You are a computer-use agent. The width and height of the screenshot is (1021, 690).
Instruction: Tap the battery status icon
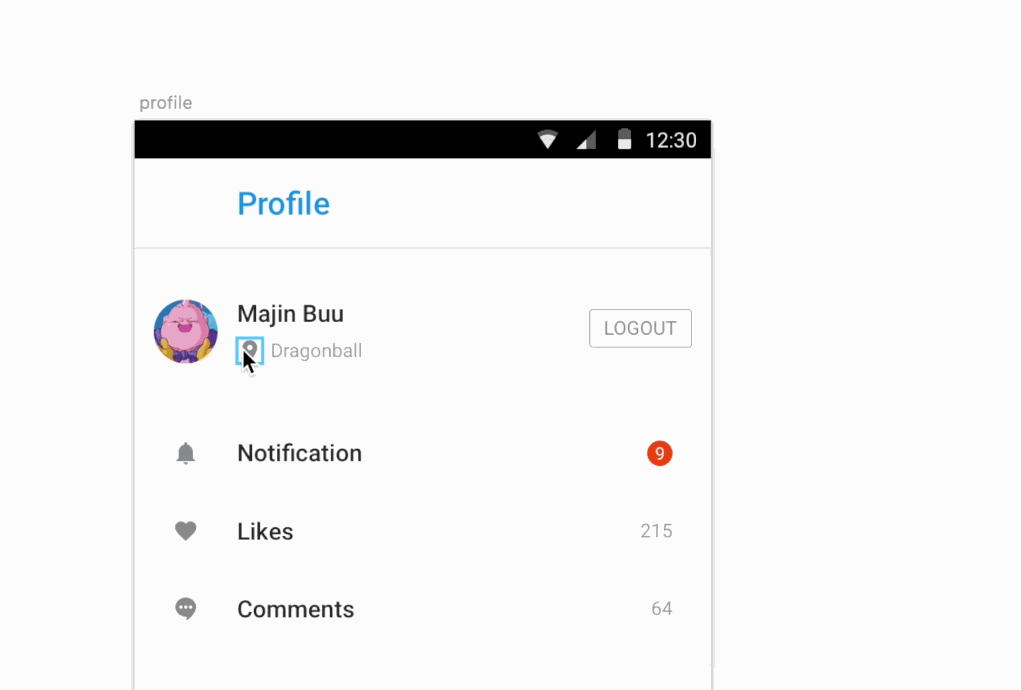[625, 140]
